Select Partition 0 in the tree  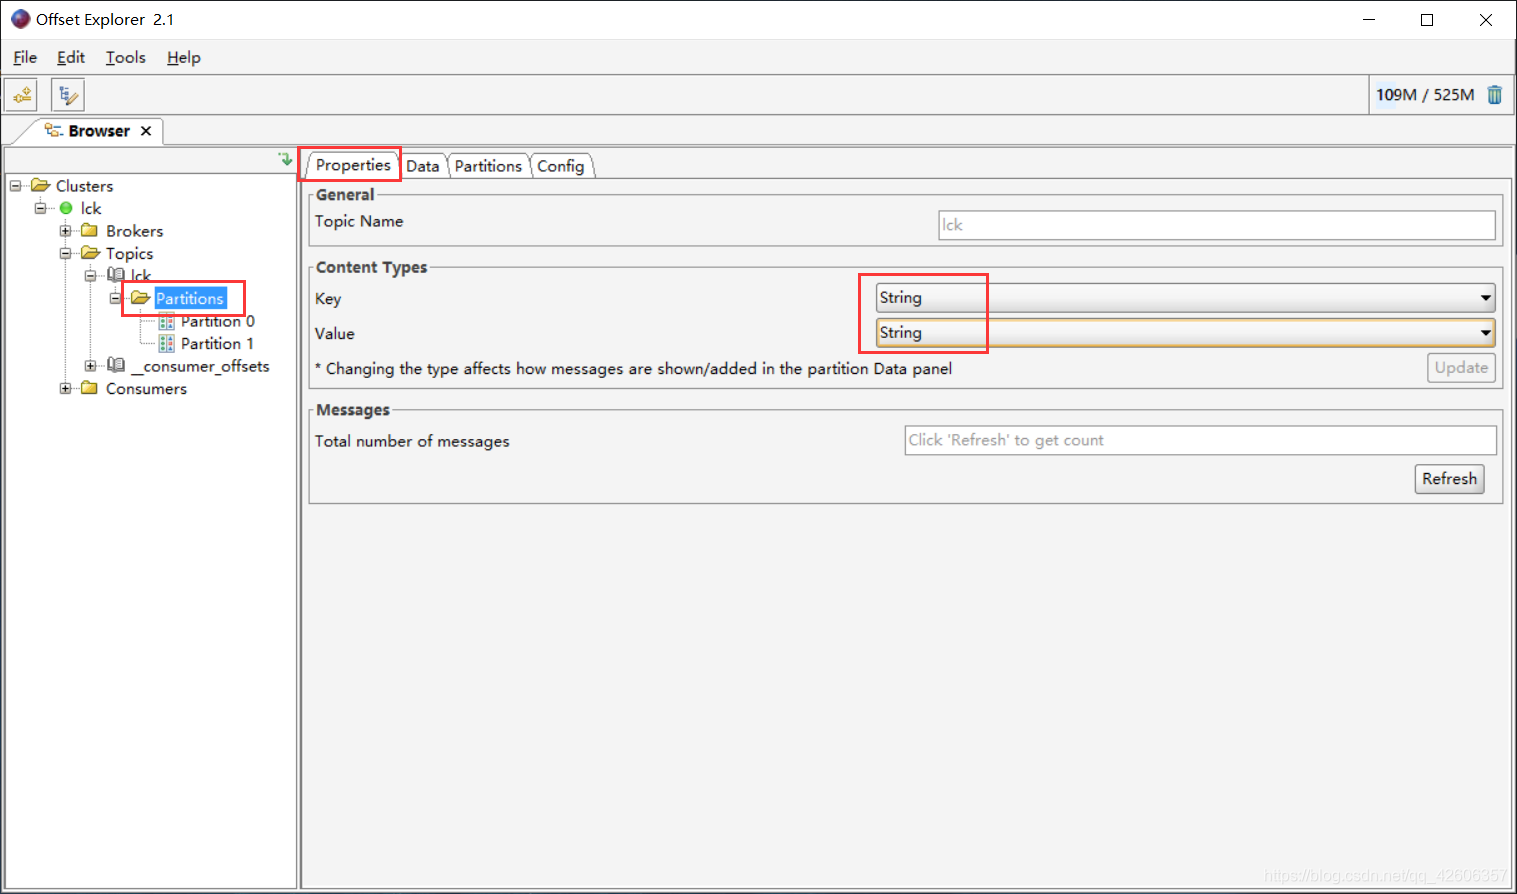[218, 321]
